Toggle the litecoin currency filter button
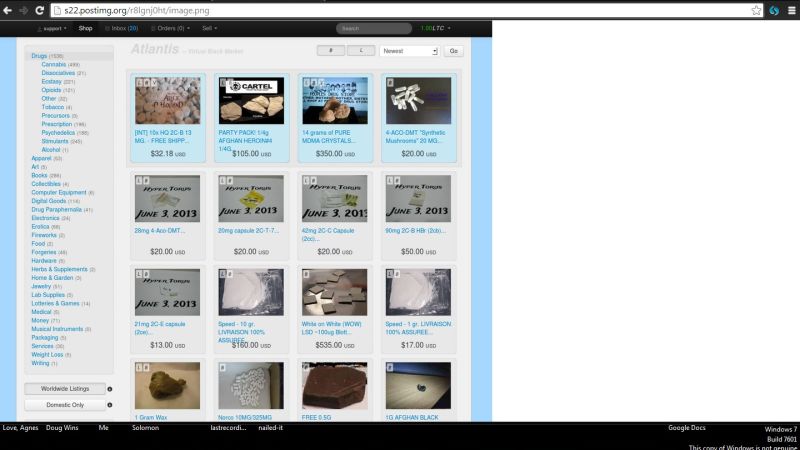800x450 pixels. point(361,51)
